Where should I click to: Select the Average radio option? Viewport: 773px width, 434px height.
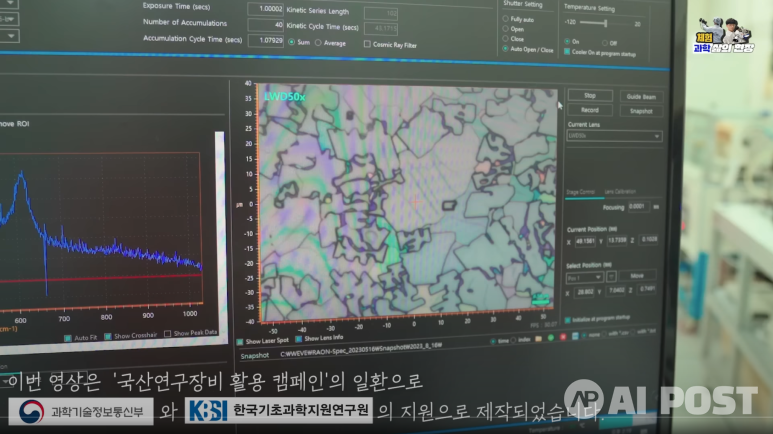[318, 43]
